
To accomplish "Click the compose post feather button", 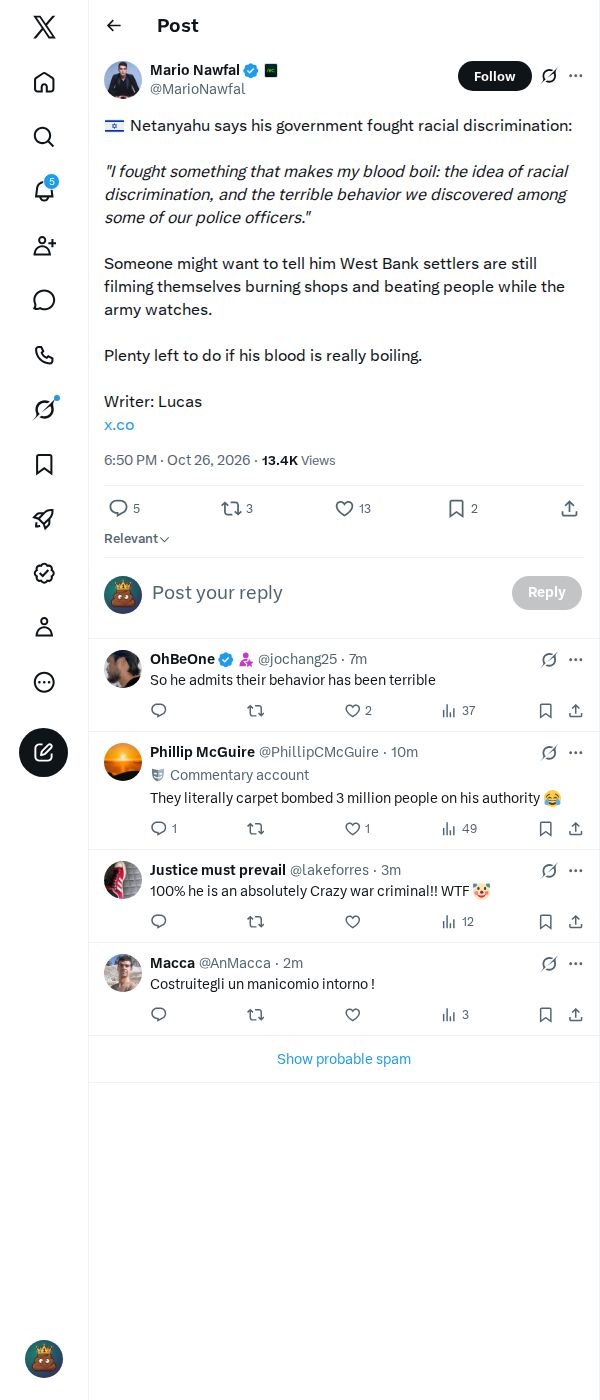I will coord(44,753).
